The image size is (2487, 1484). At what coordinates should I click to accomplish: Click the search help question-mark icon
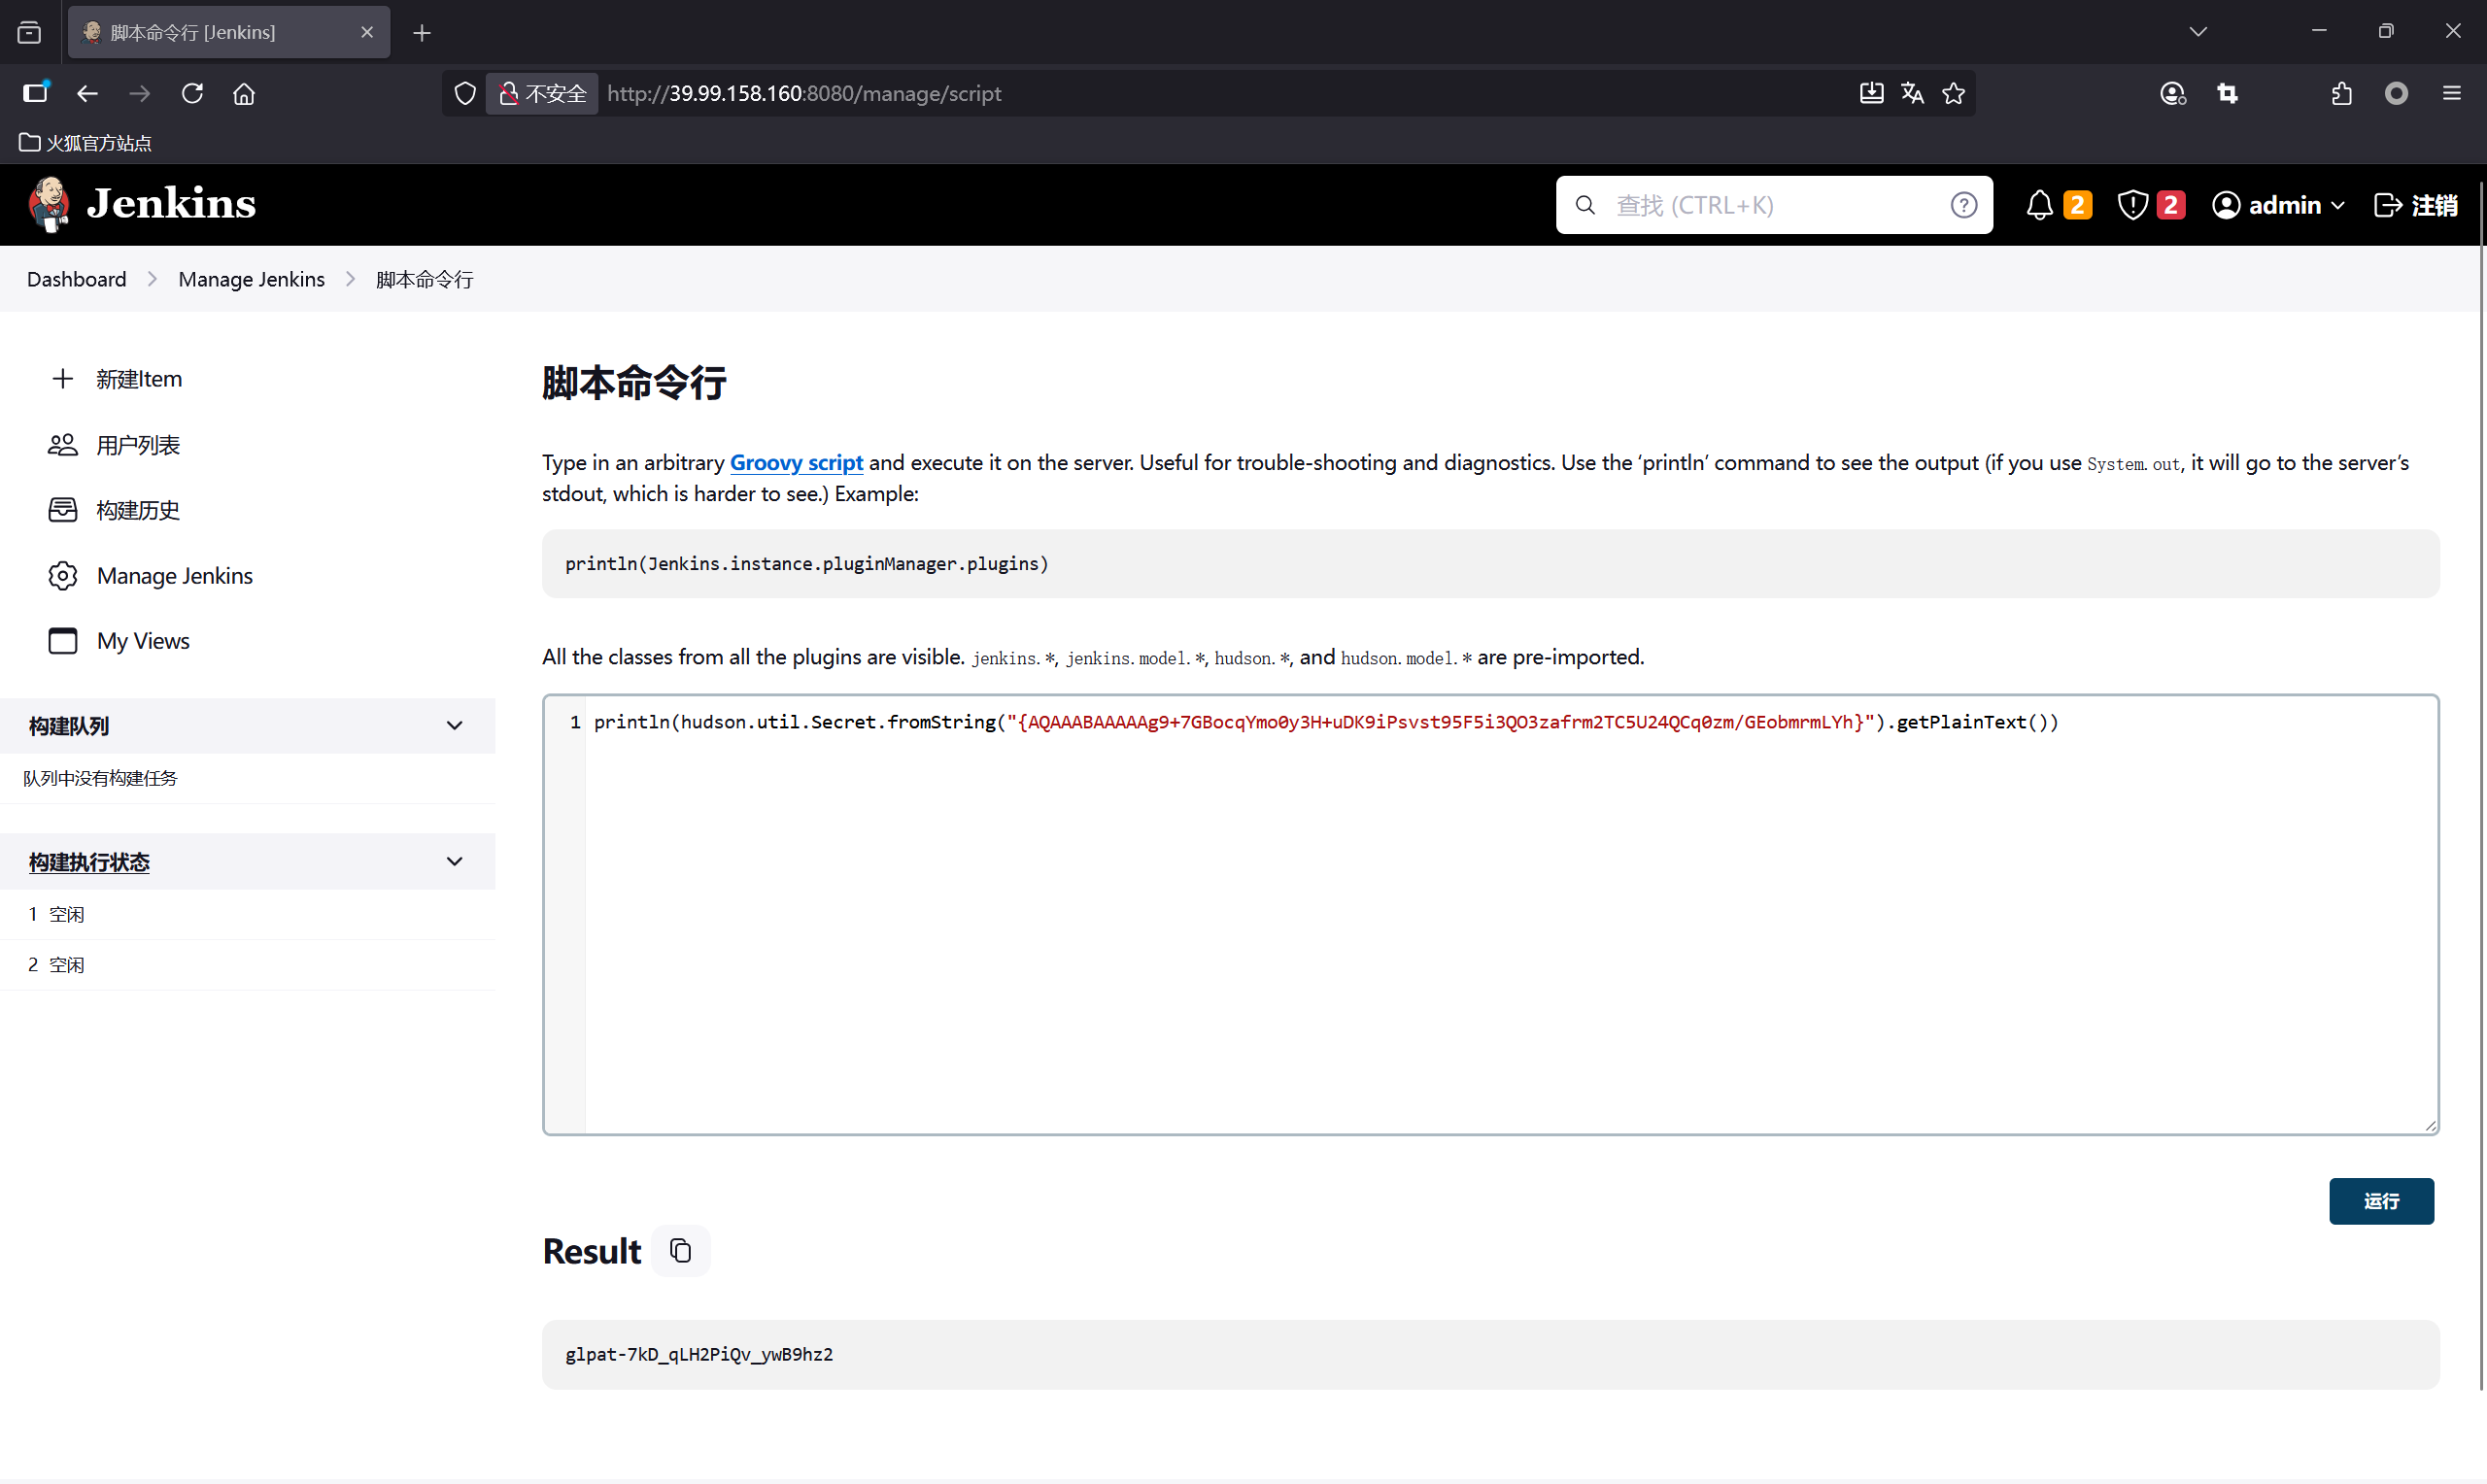pos(1963,205)
